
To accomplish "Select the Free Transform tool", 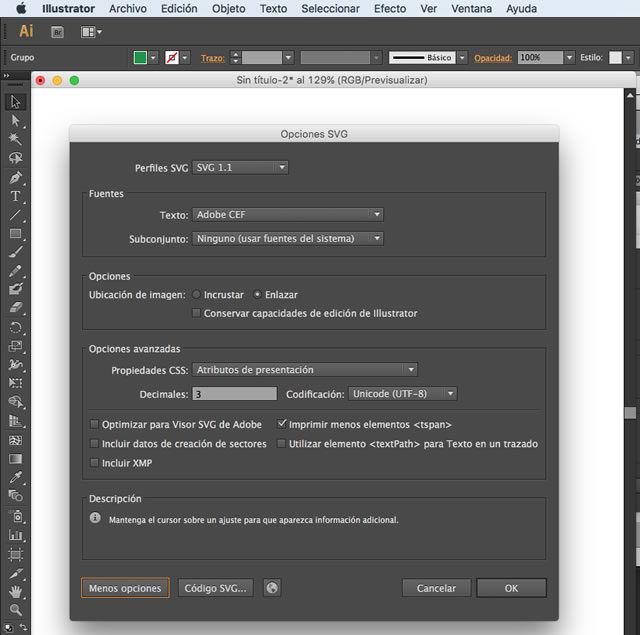I will pyautogui.click(x=16, y=383).
